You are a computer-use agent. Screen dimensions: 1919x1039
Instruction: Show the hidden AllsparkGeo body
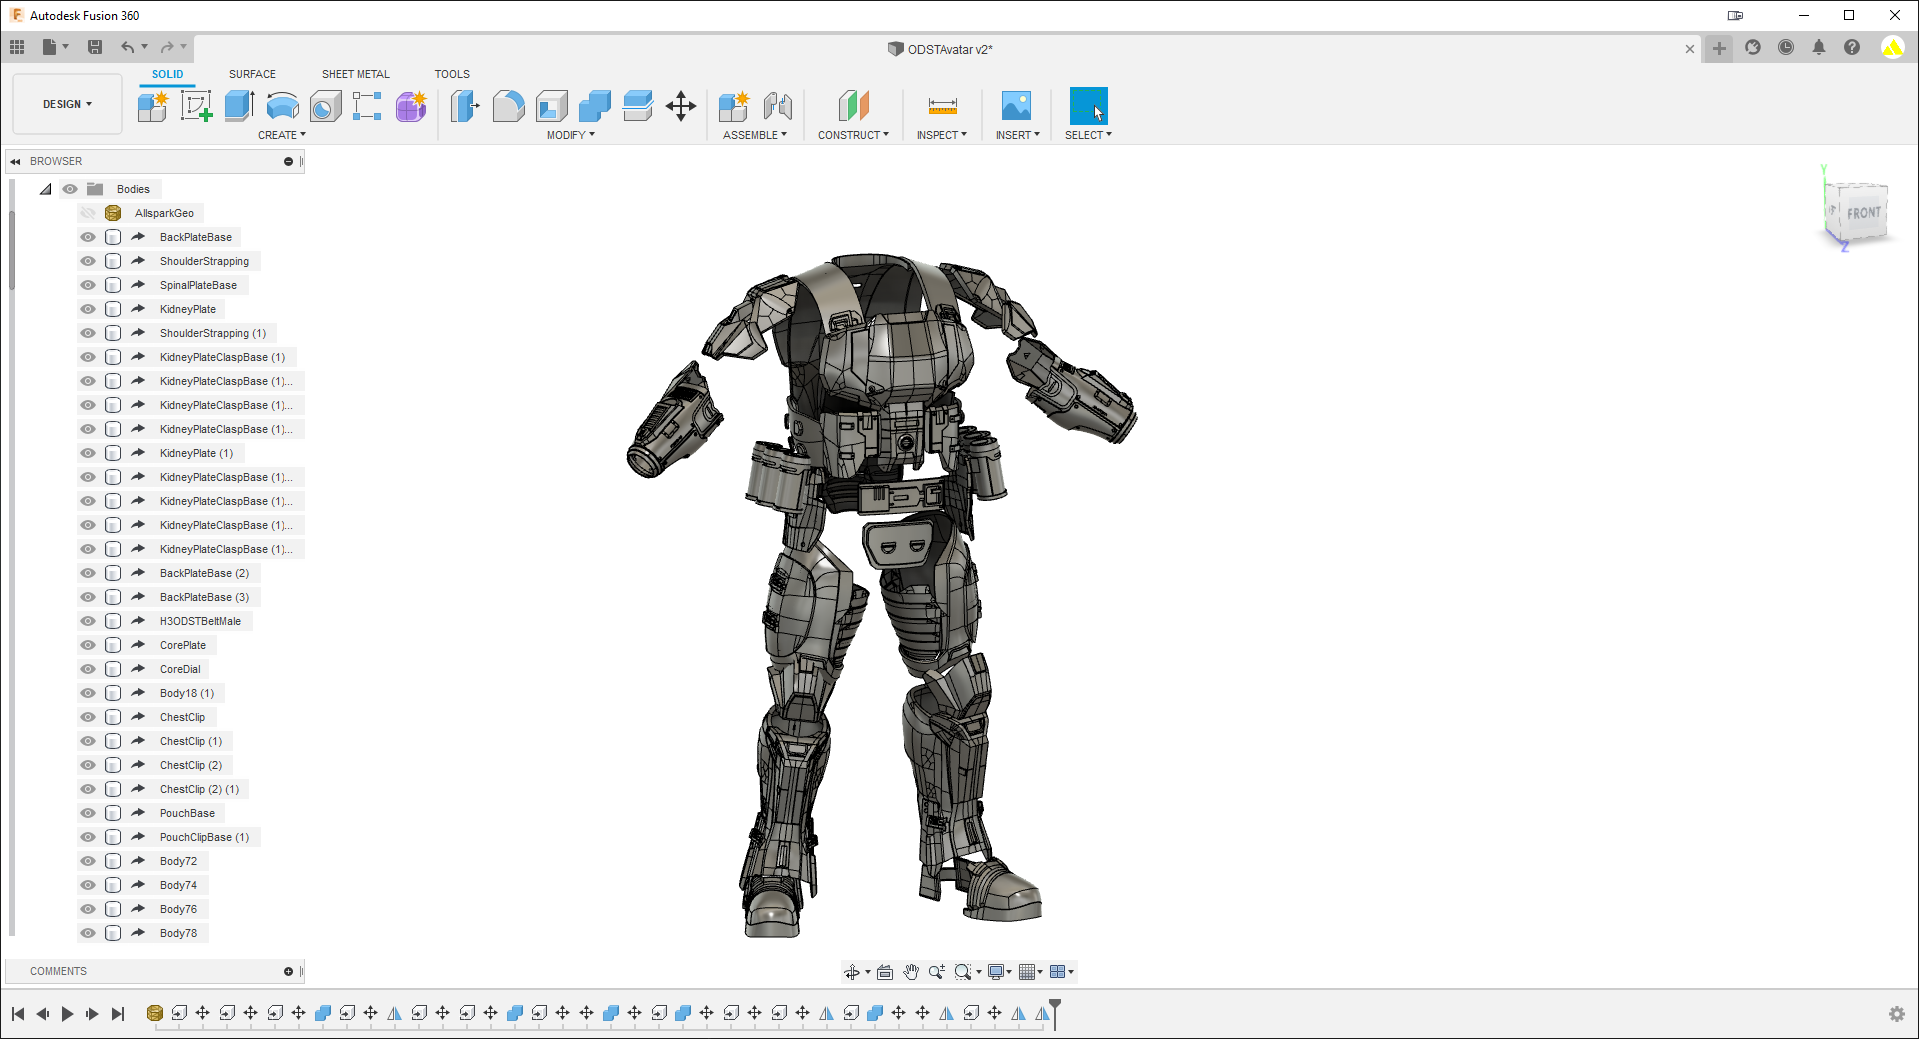[88, 213]
